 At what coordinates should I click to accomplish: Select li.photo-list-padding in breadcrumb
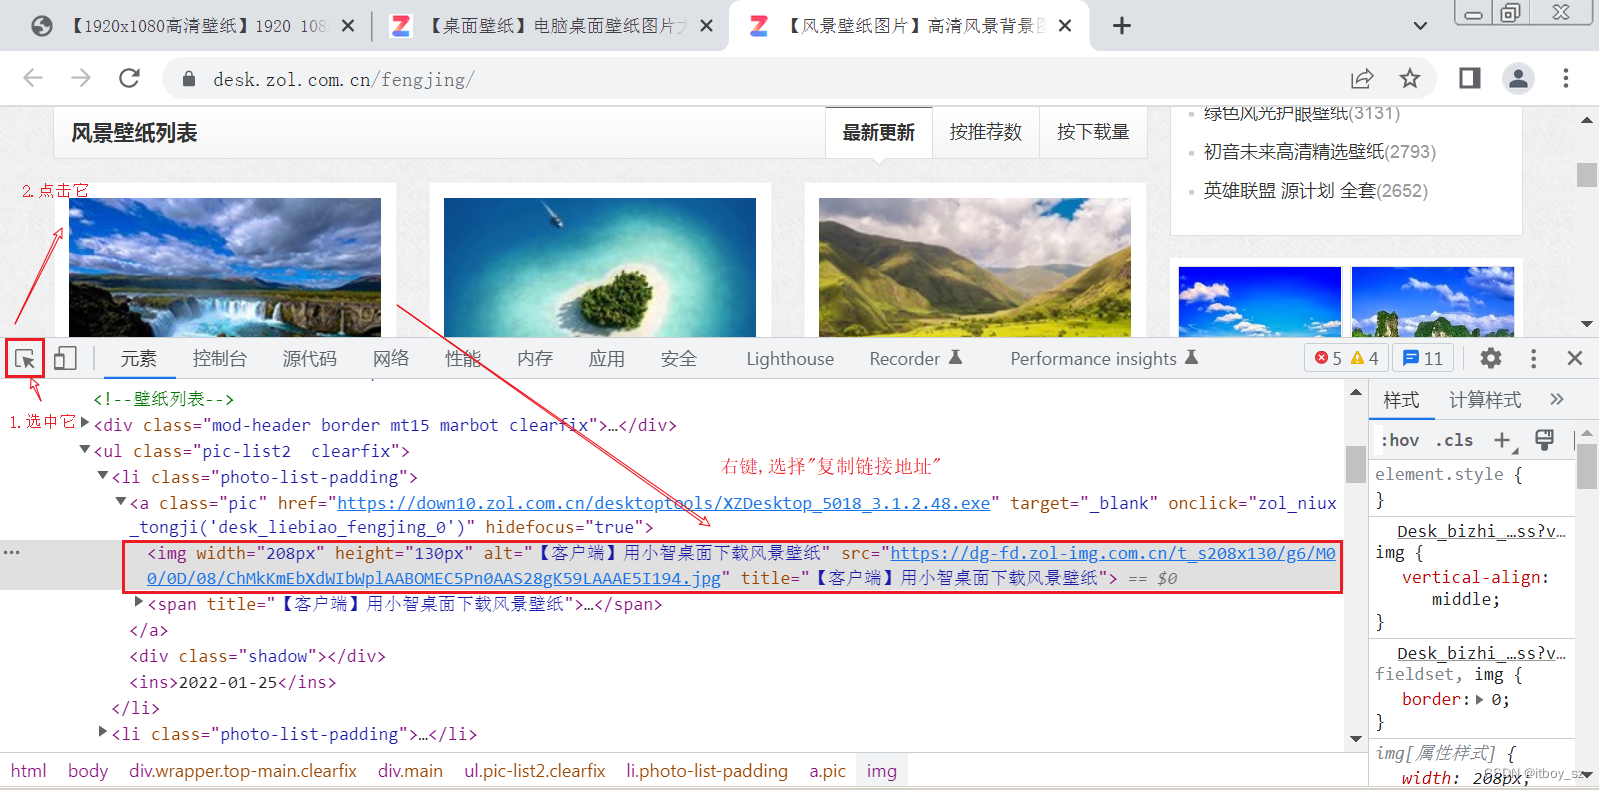pos(707,771)
